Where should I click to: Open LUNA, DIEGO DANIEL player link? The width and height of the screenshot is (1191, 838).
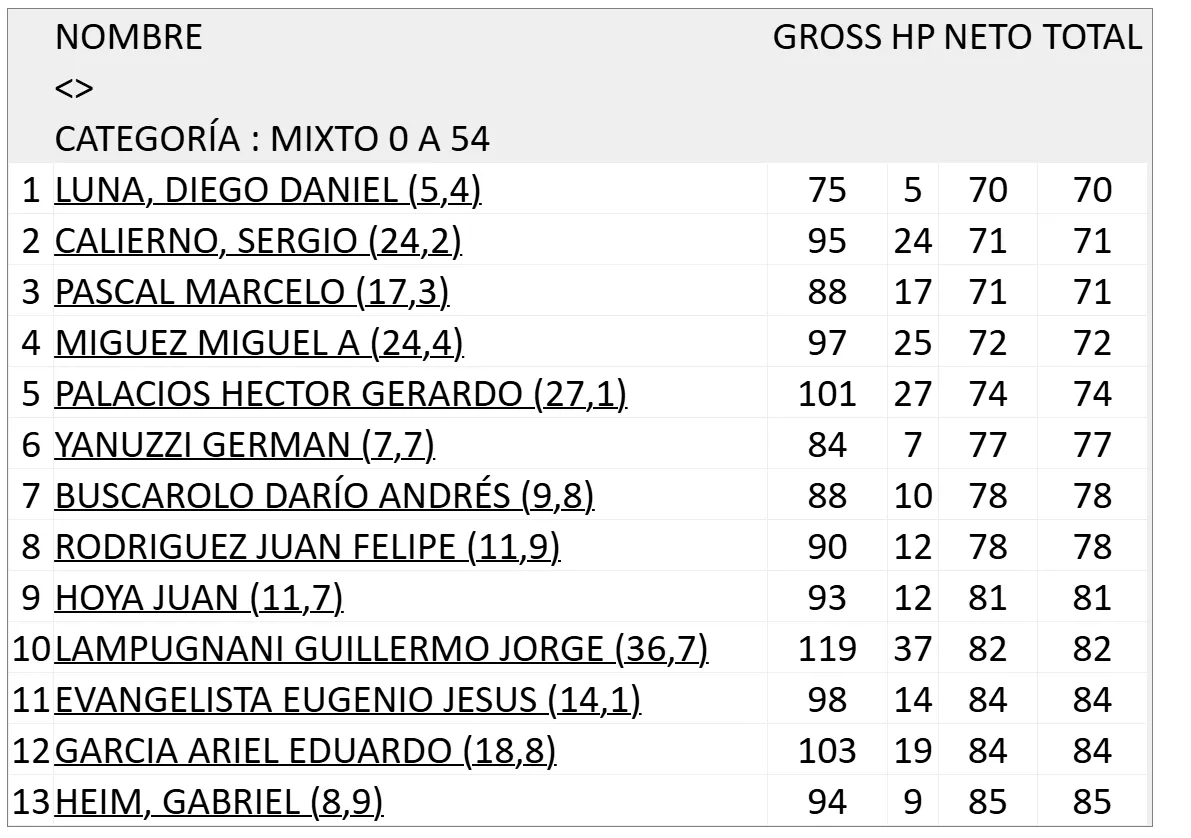pos(268,190)
